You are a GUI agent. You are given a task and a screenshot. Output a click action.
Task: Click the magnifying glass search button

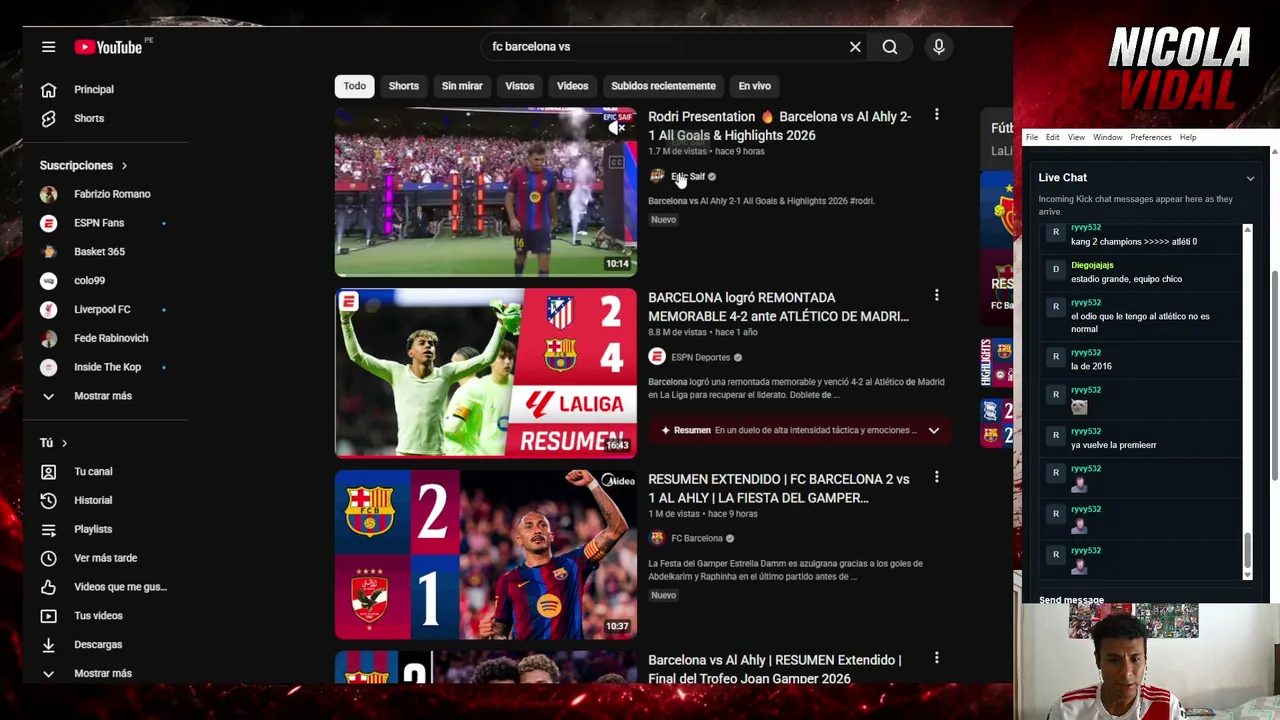pos(890,47)
